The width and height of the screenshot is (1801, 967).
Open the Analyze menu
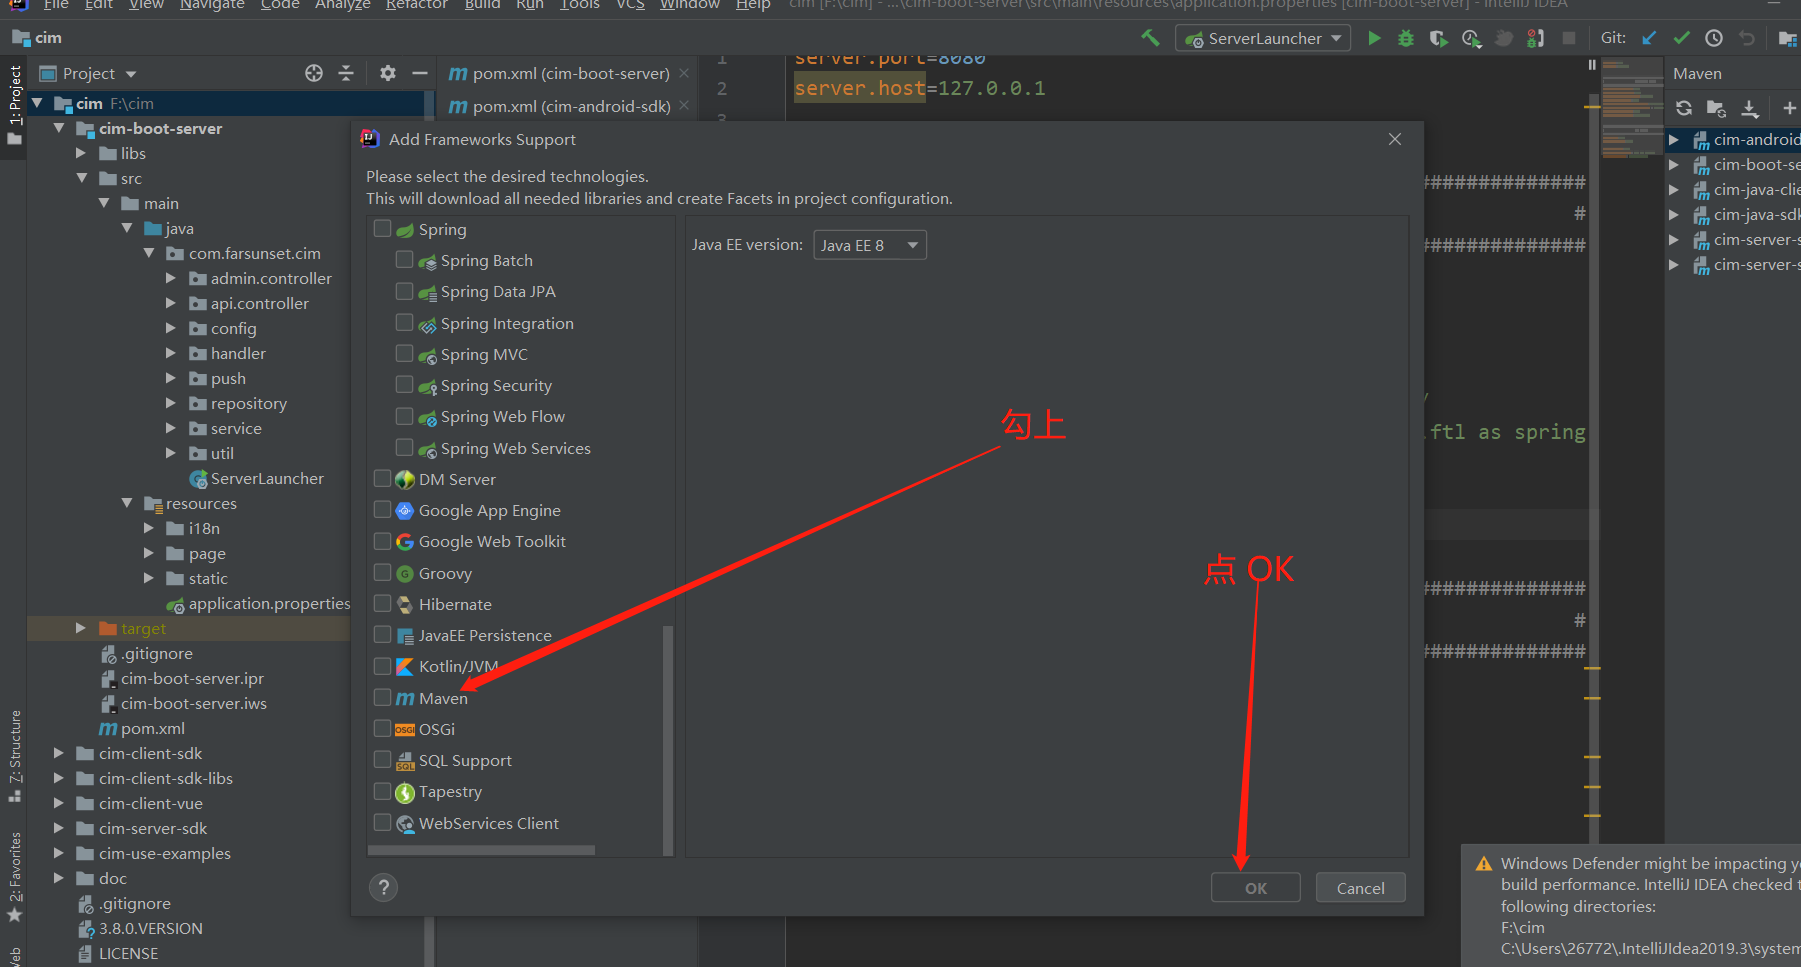click(343, 5)
